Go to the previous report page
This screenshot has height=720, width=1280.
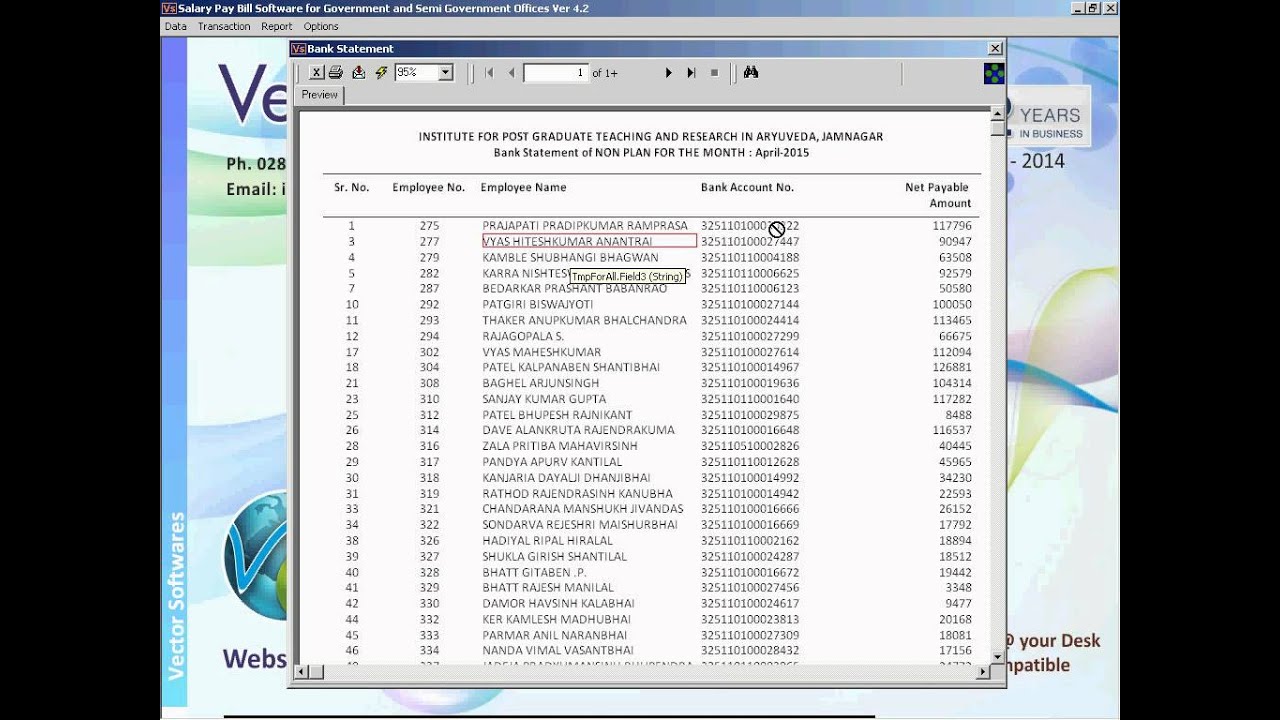tap(511, 72)
